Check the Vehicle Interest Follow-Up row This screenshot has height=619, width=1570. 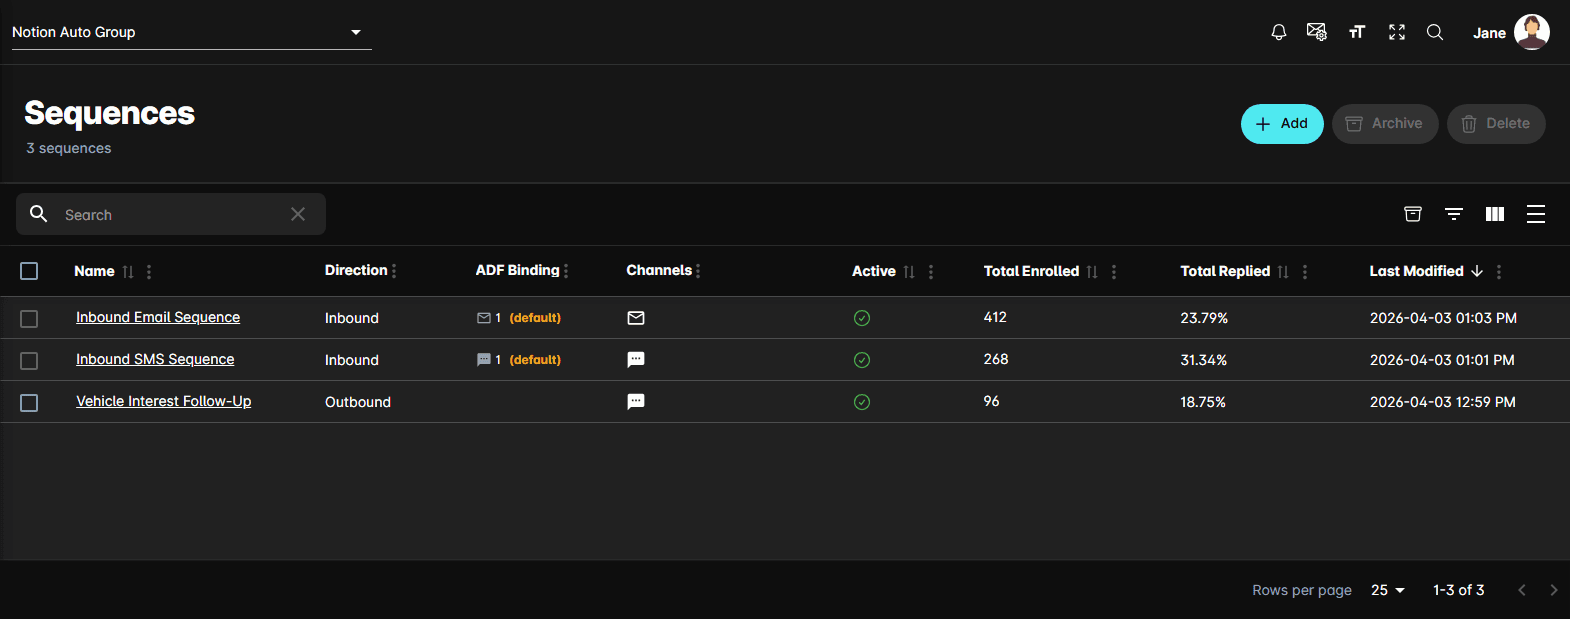(29, 403)
